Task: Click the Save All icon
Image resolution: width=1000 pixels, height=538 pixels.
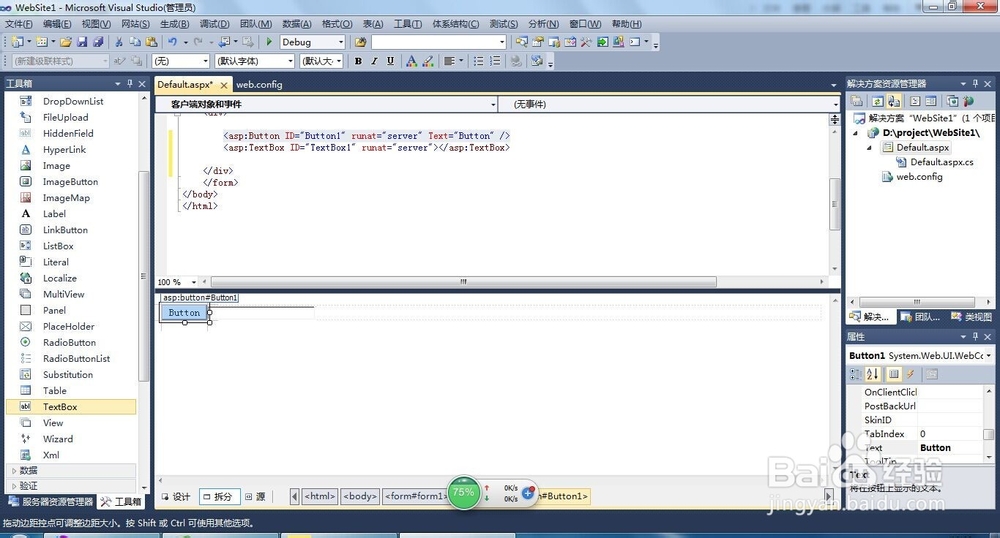Action: click(x=98, y=42)
